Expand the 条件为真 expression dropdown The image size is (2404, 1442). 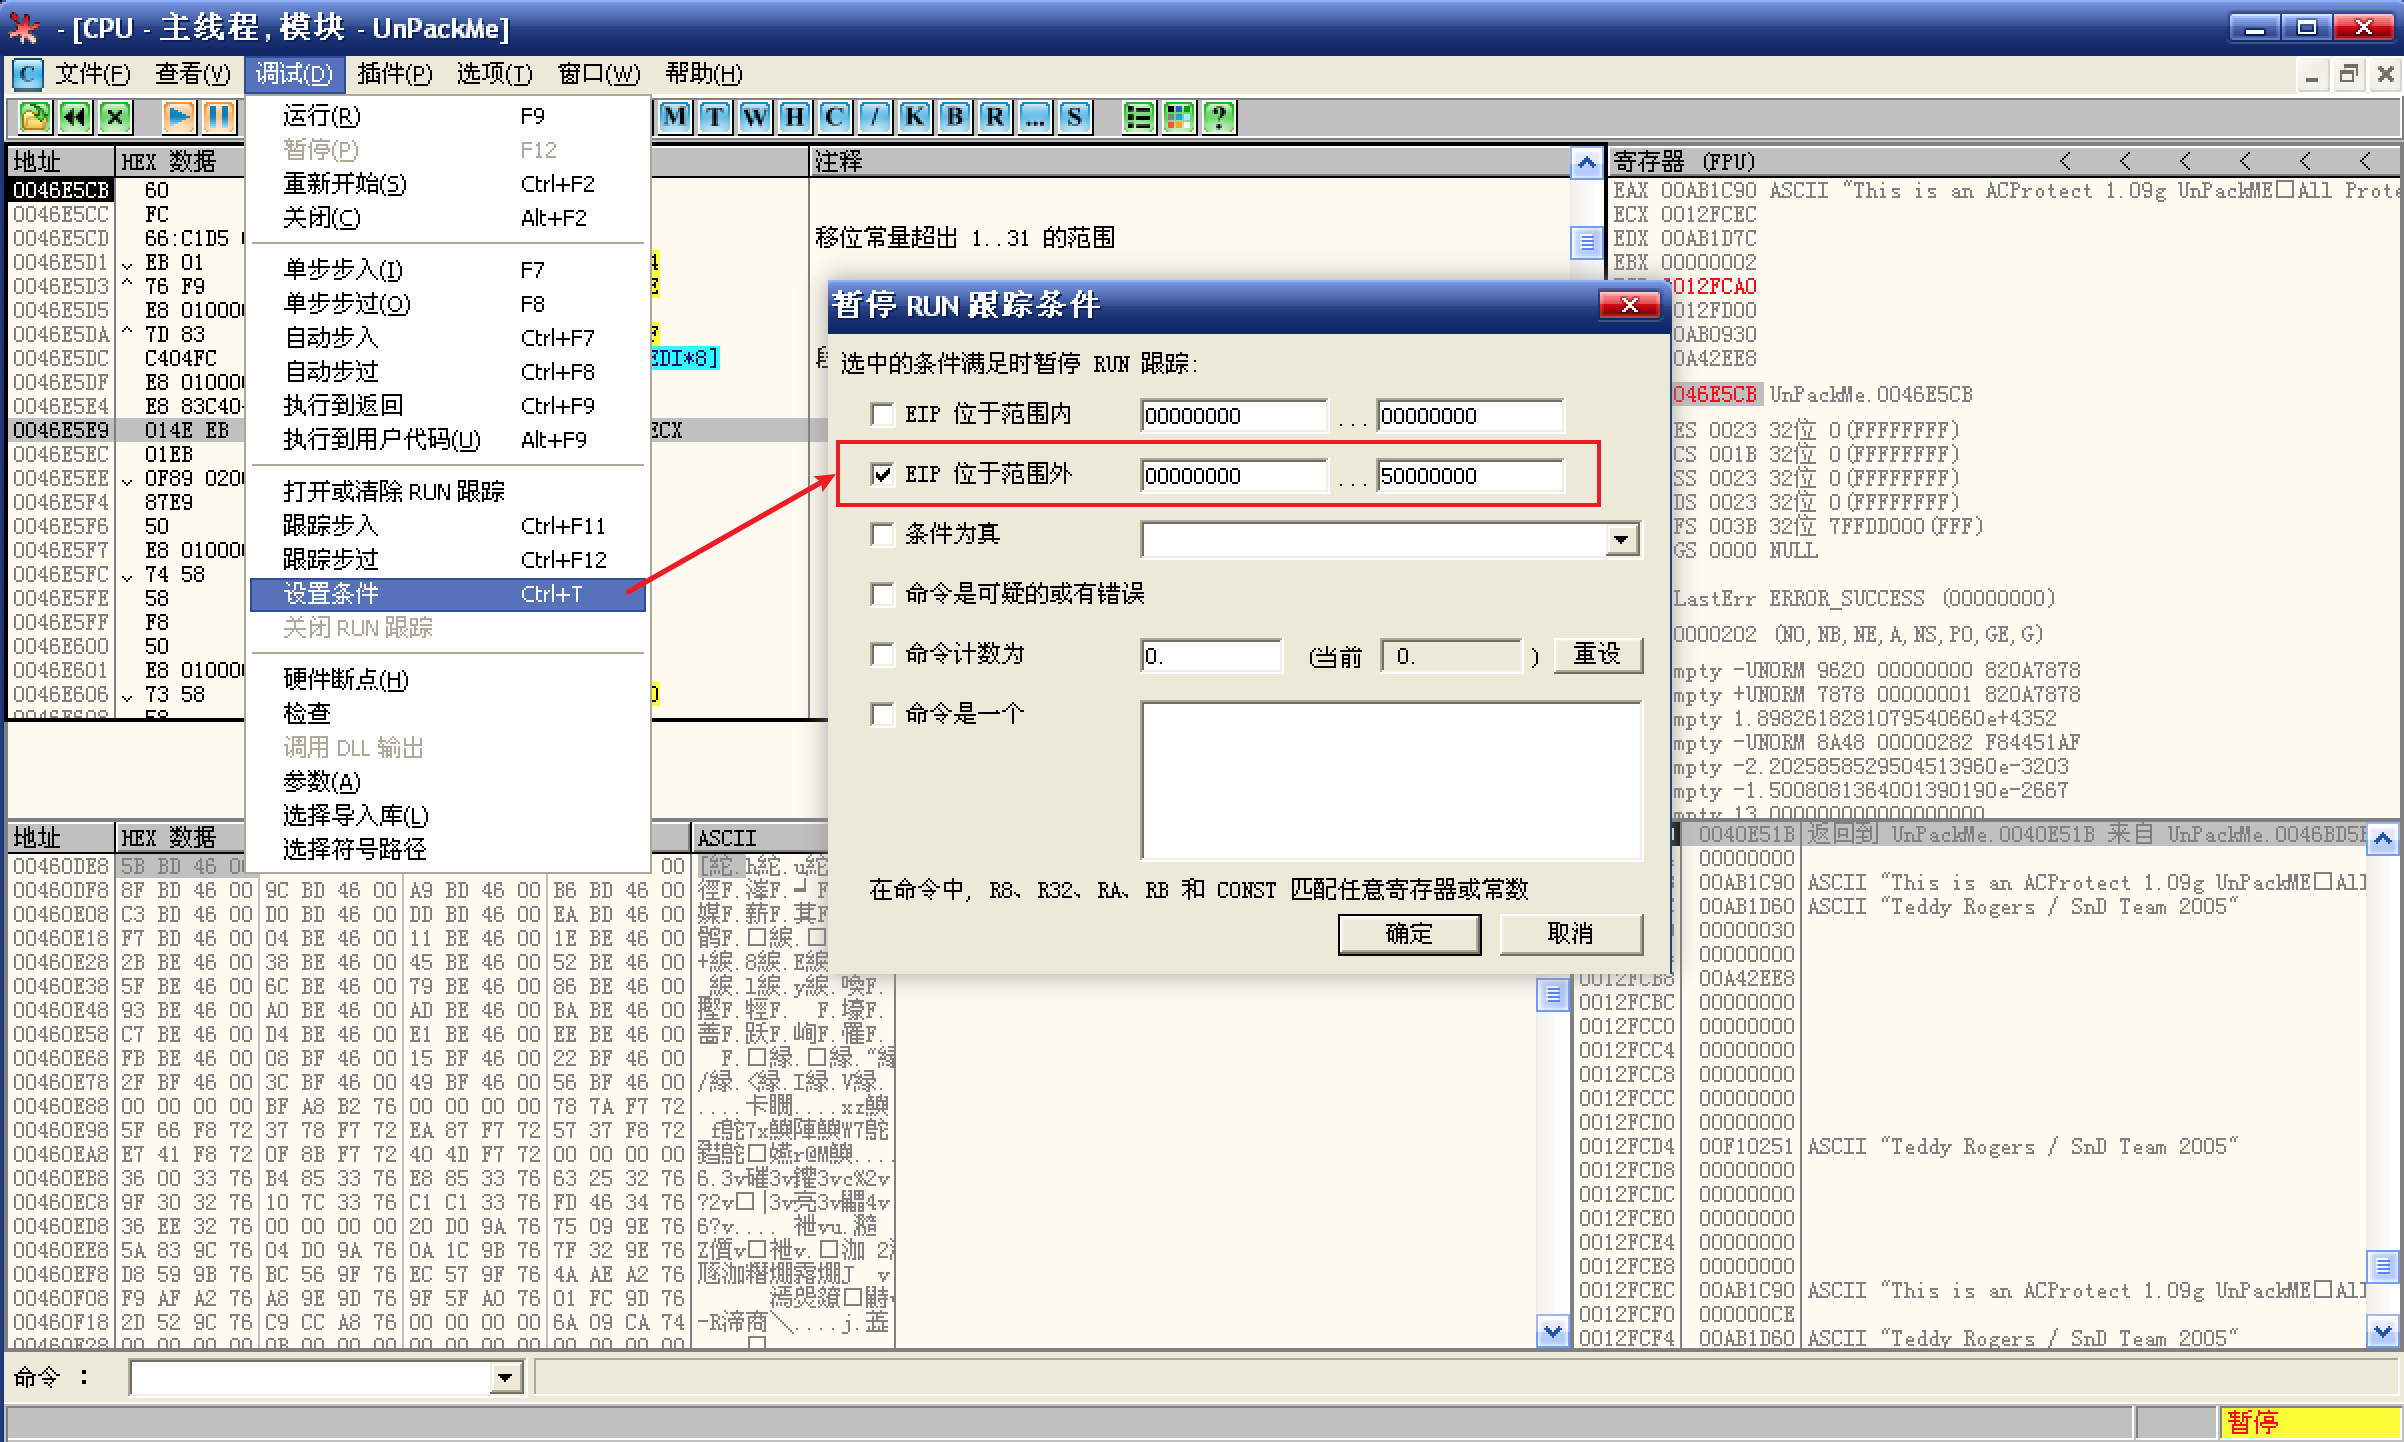(1621, 540)
